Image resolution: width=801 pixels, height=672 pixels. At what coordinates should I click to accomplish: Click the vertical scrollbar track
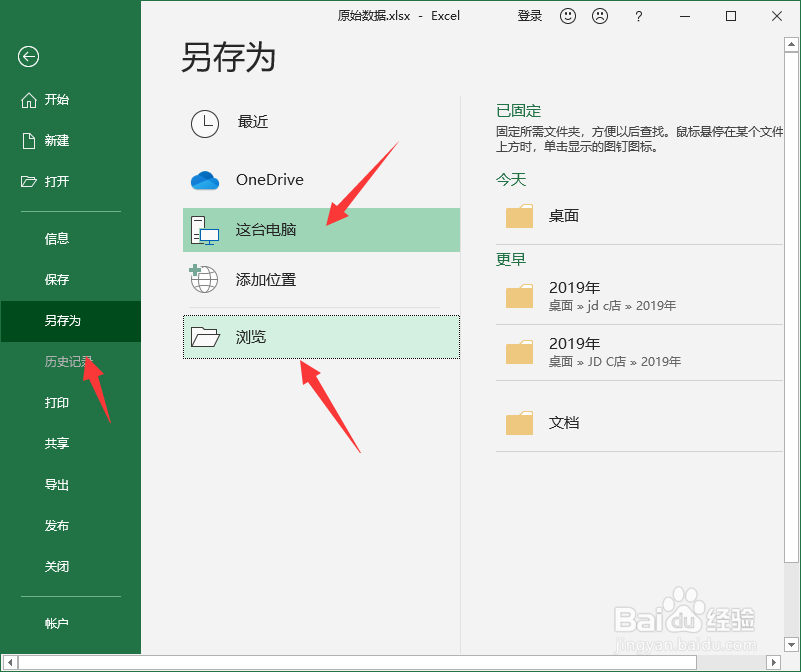pyautogui.click(x=791, y=600)
